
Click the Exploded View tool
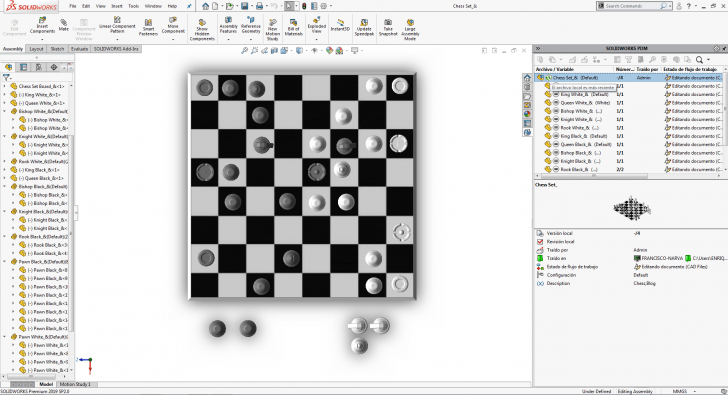tap(317, 25)
